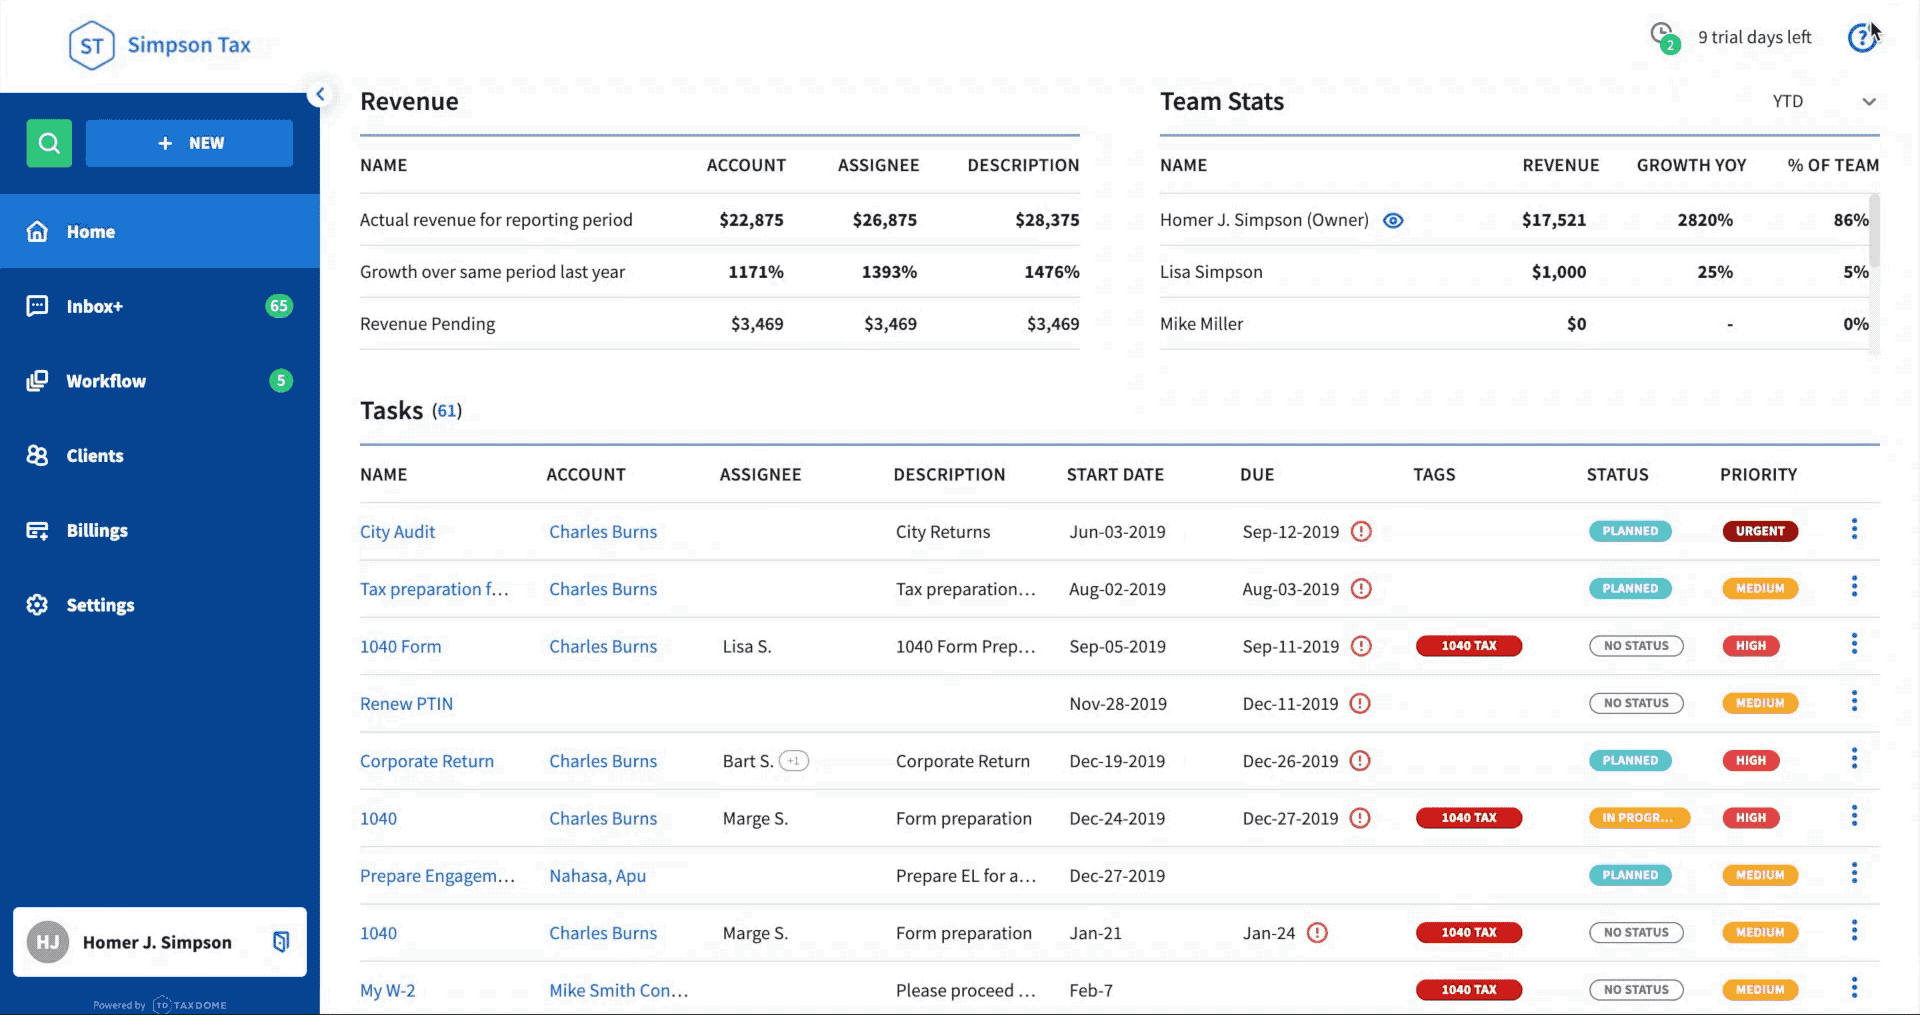Screen dimensions: 1920x1015
Task: Open the City Audit task link
Action: coord(397,532)
